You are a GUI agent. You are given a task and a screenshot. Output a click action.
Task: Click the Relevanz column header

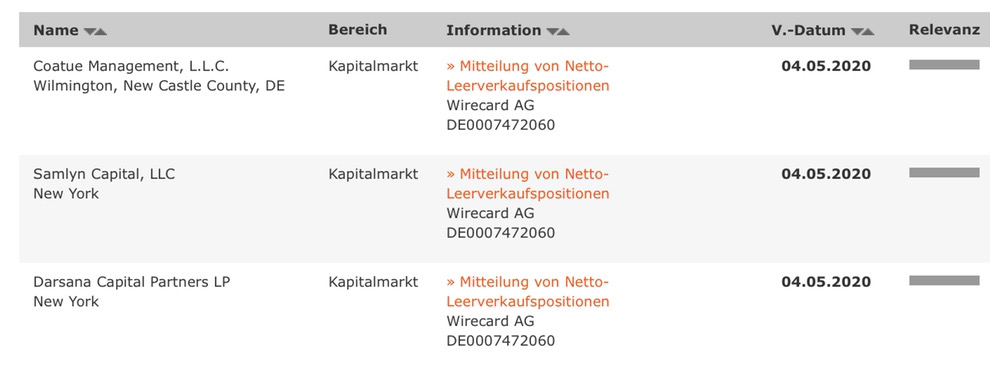coord(944,30)
